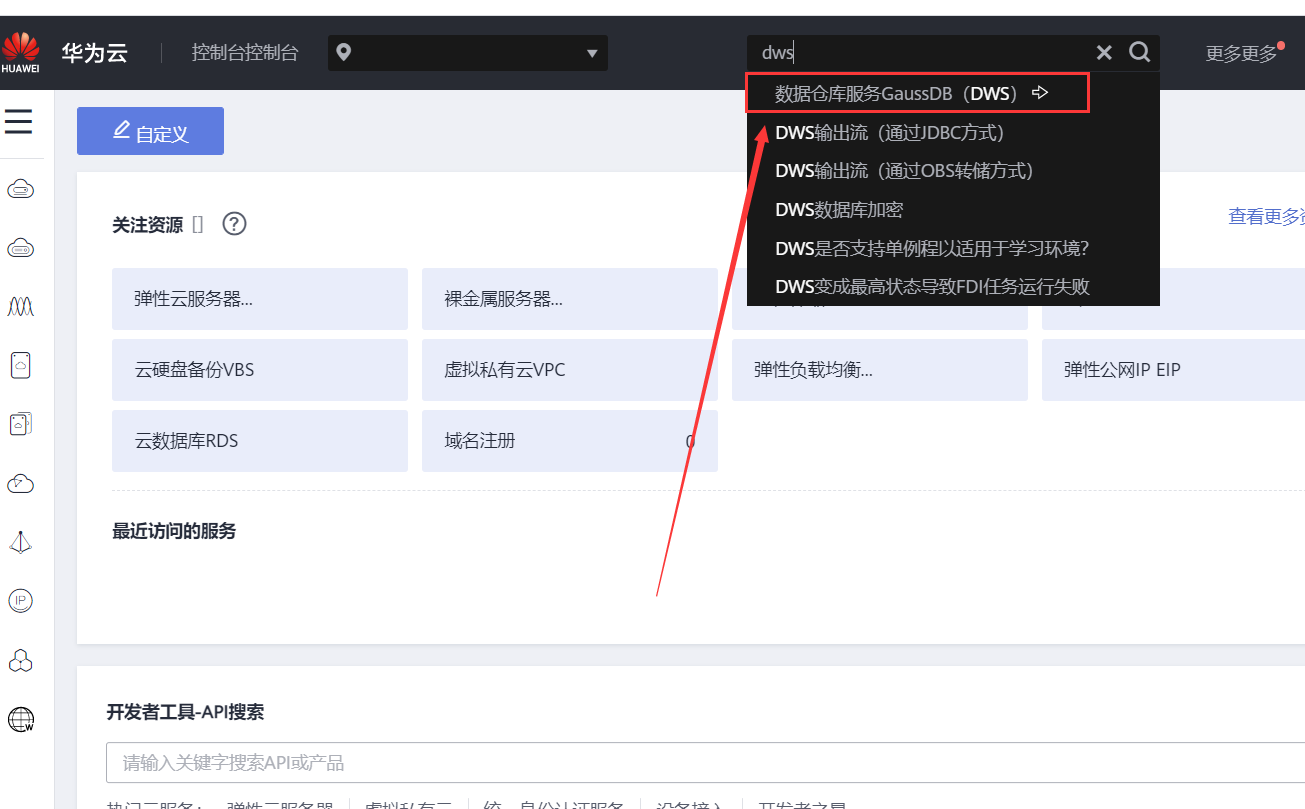Open the IP circle sidebar icon
The image size is (1305, 809).
pyautogui.click(x=21, y=600)
